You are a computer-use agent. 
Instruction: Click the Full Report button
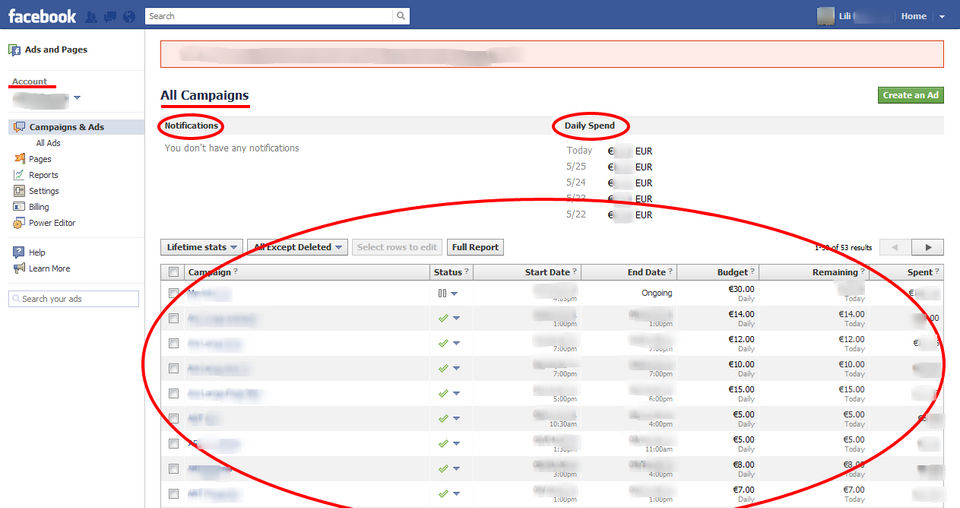tap(475, 247)
